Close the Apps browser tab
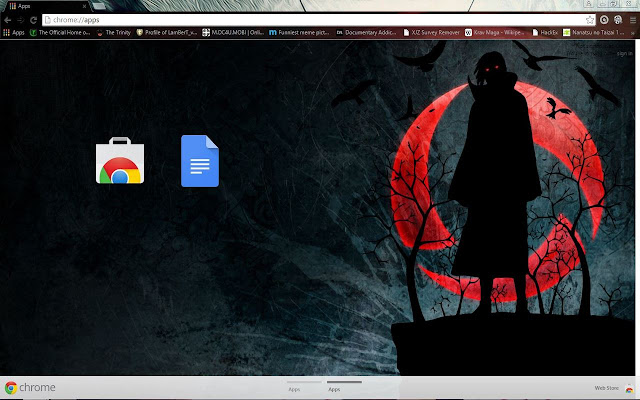Screen dimensions: 640x400 coord(84,6)
